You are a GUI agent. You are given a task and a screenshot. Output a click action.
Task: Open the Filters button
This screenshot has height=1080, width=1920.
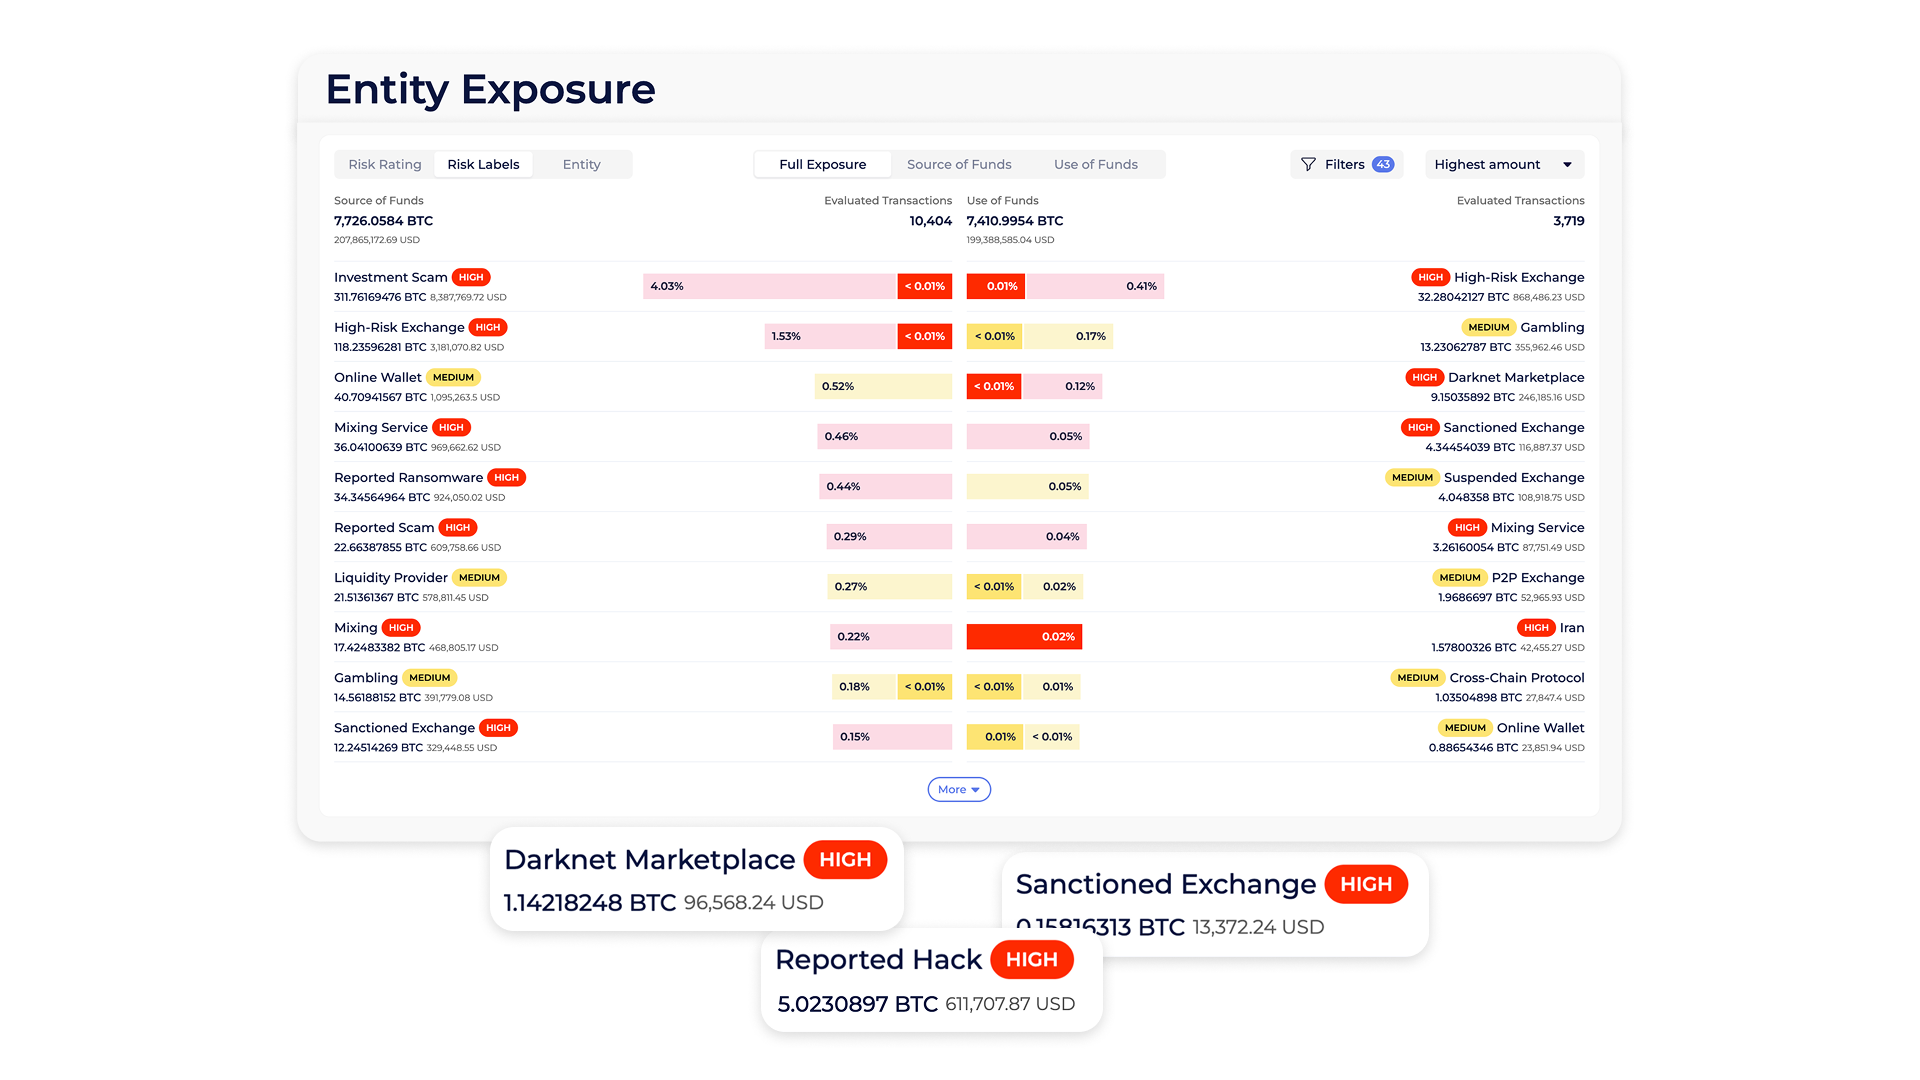1345,164
